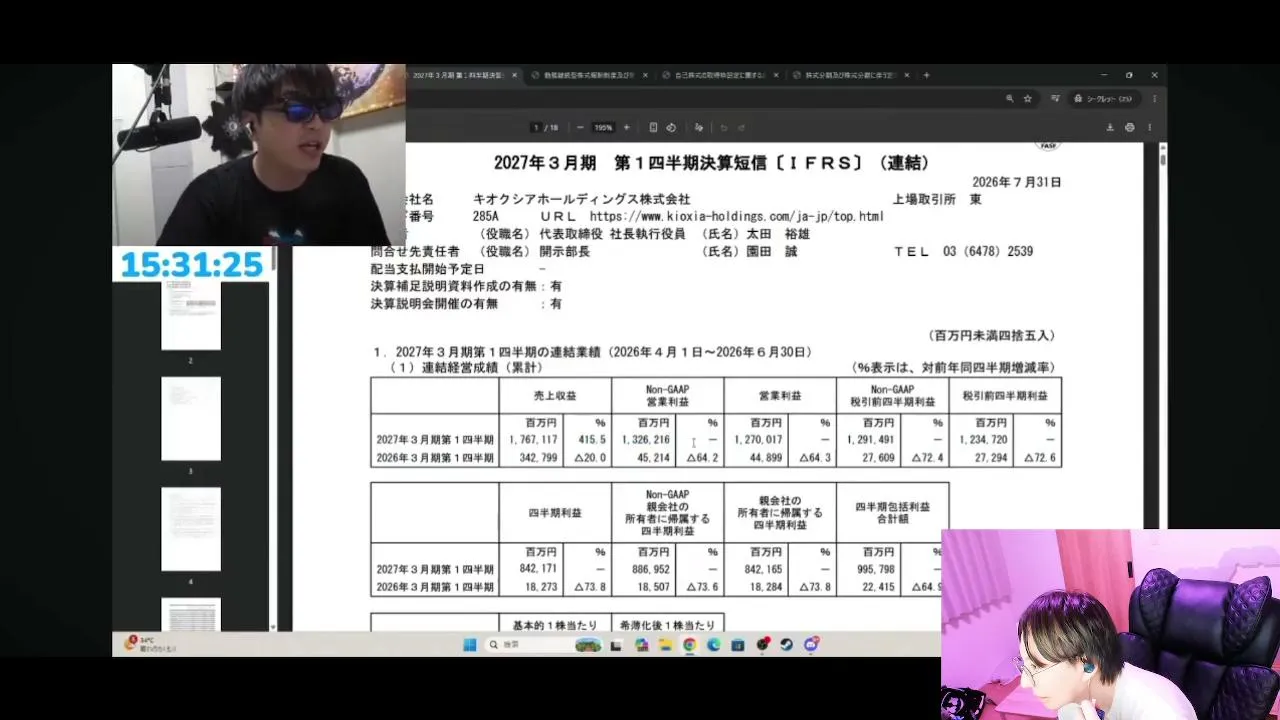This screenshot has width=1280, height=720.
Task: Click the prior-year revenue value 342,799
Action: coord(536,458)
